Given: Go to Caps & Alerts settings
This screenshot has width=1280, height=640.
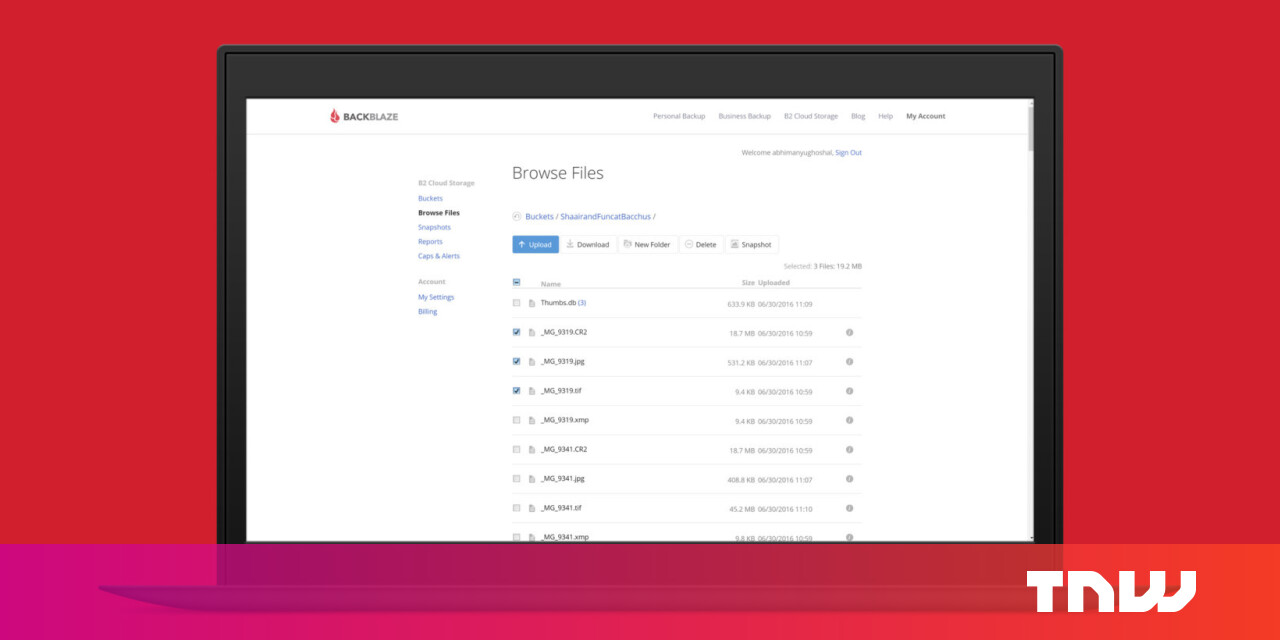Looking at the screenshot, I should click(x=439, y=256).
